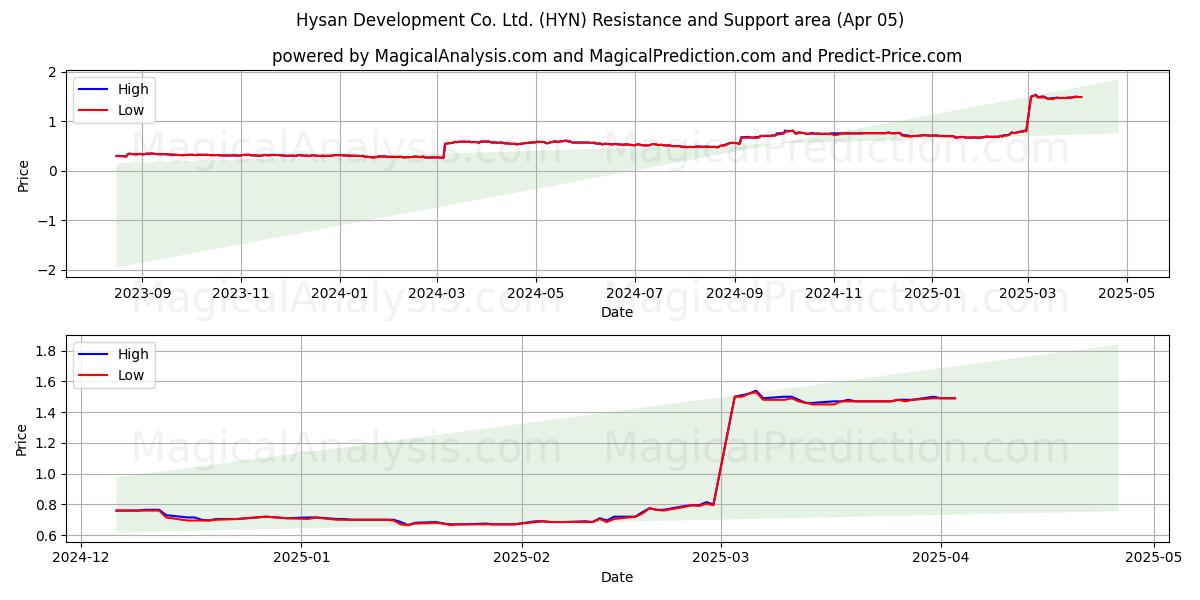
Task: Click the 'Date' axis label under bottom chart
Action: [617, 577]
